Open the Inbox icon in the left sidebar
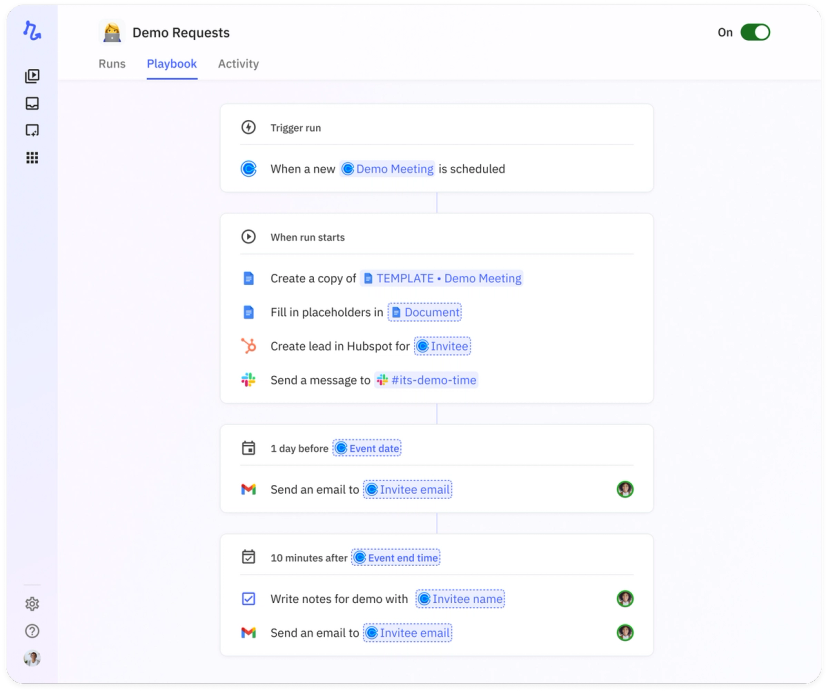This screenshot has height=692, width=828. pyautogui.click(x=31, y=103)
